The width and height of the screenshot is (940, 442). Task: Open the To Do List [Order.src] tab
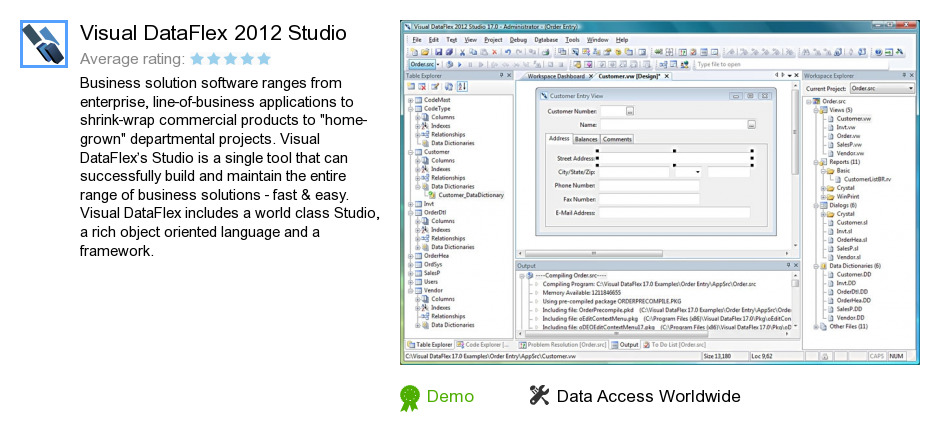(674, 345)
